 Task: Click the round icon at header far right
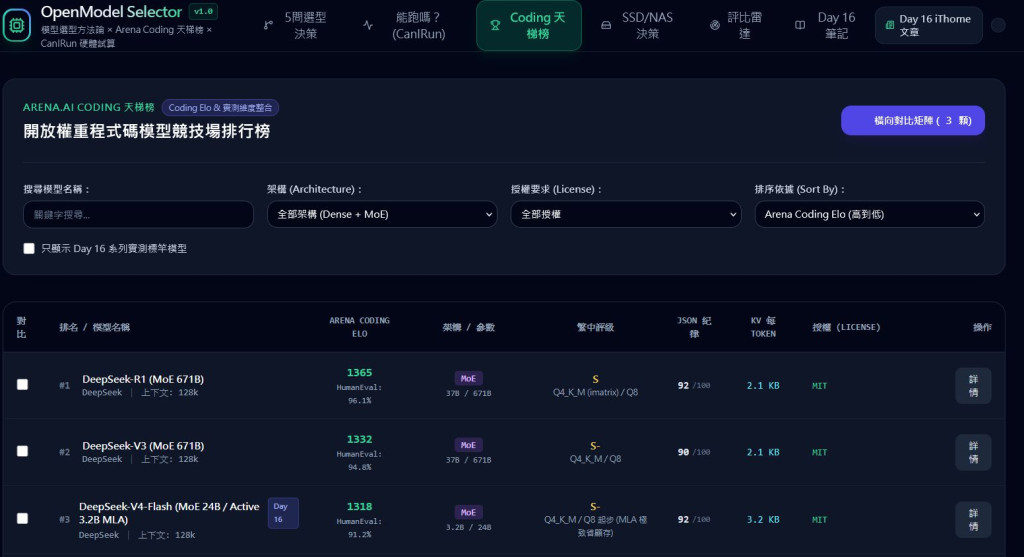pos(998,25)
